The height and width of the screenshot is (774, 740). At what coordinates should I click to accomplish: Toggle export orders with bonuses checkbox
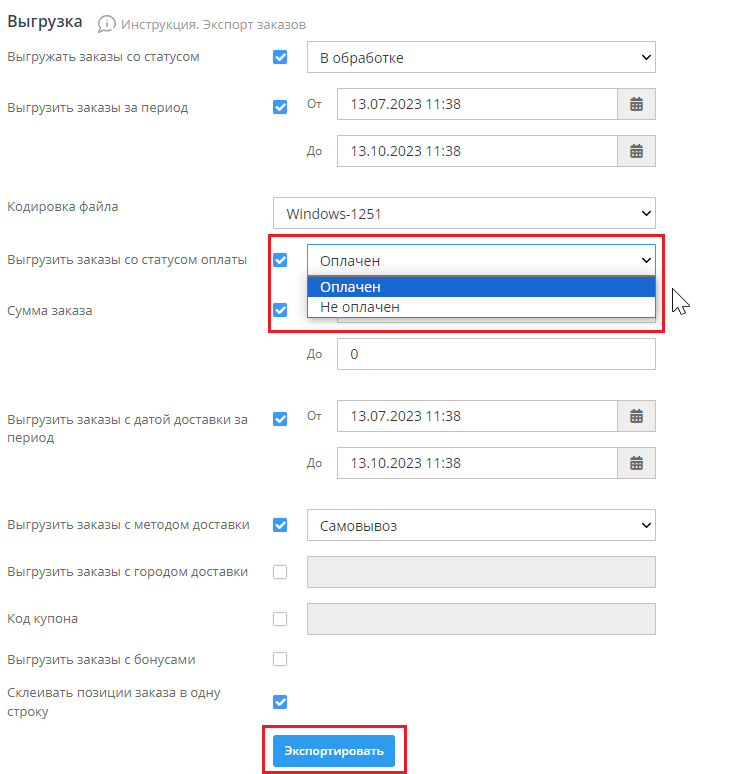[280, 659]
